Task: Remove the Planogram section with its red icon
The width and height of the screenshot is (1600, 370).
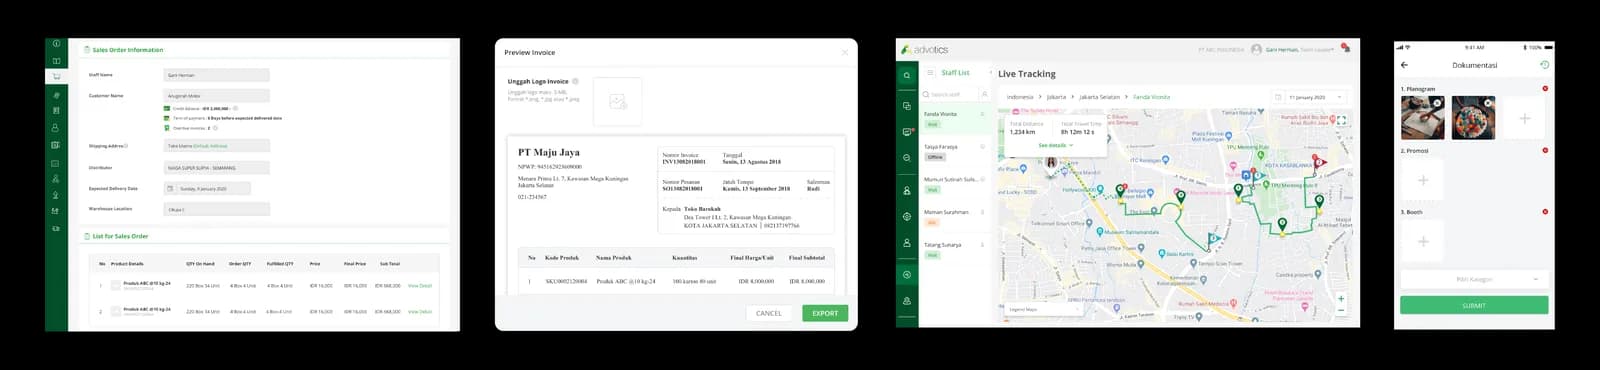Action: [x=1545, y=89]
